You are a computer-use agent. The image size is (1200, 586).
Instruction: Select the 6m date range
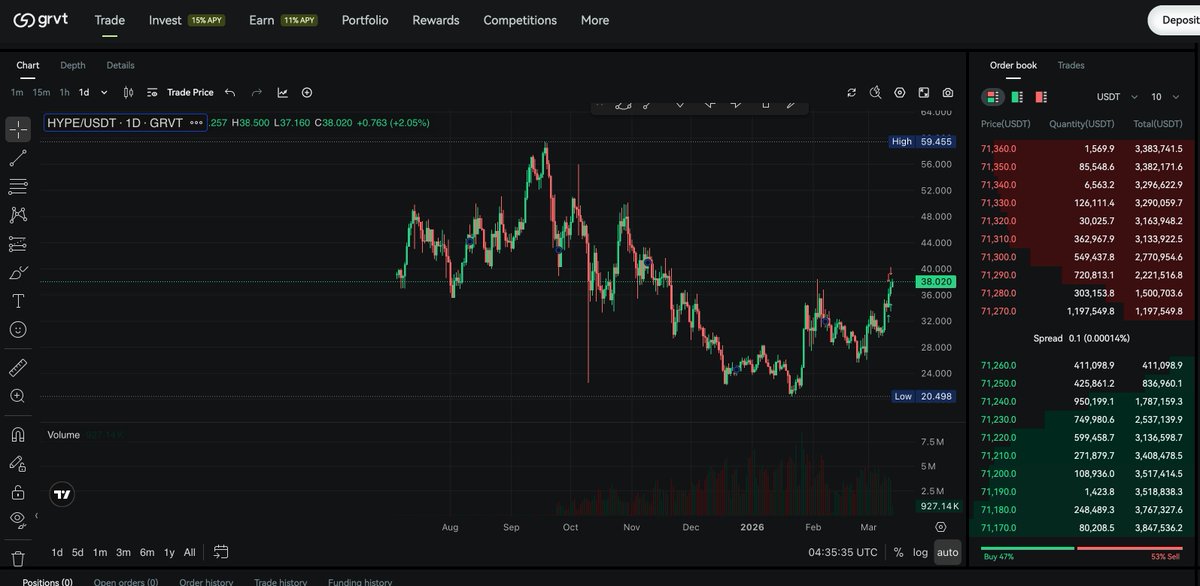(x=147, y=552)
